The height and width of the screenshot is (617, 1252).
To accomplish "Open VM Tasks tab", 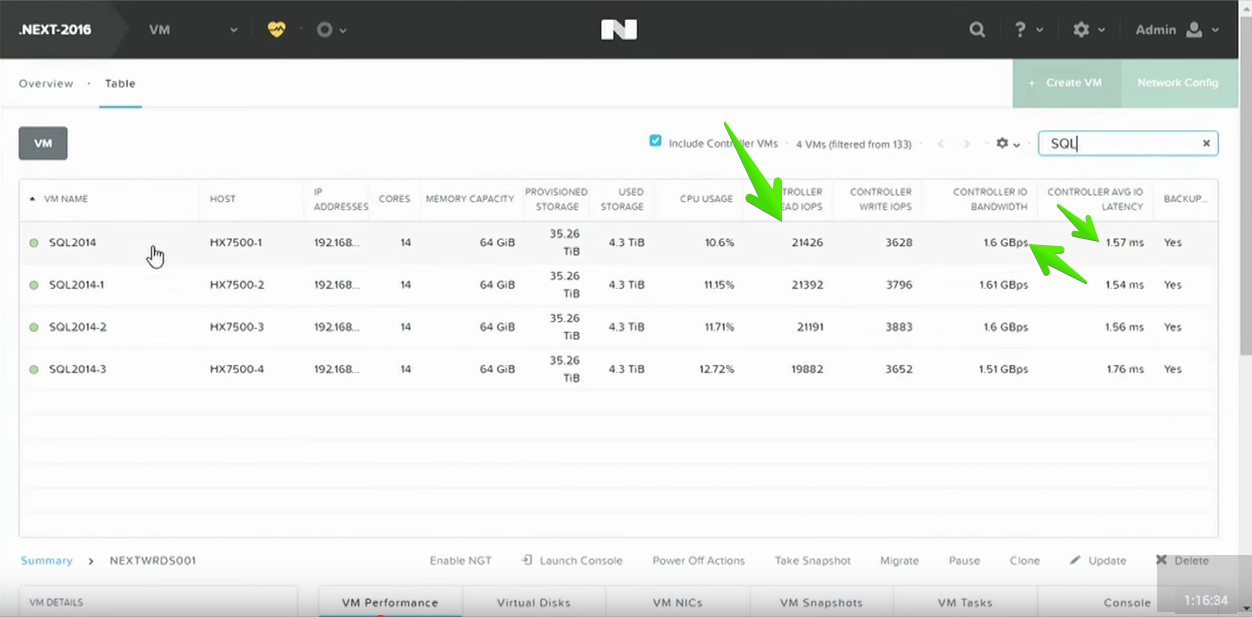I will [x=965, y=602].
